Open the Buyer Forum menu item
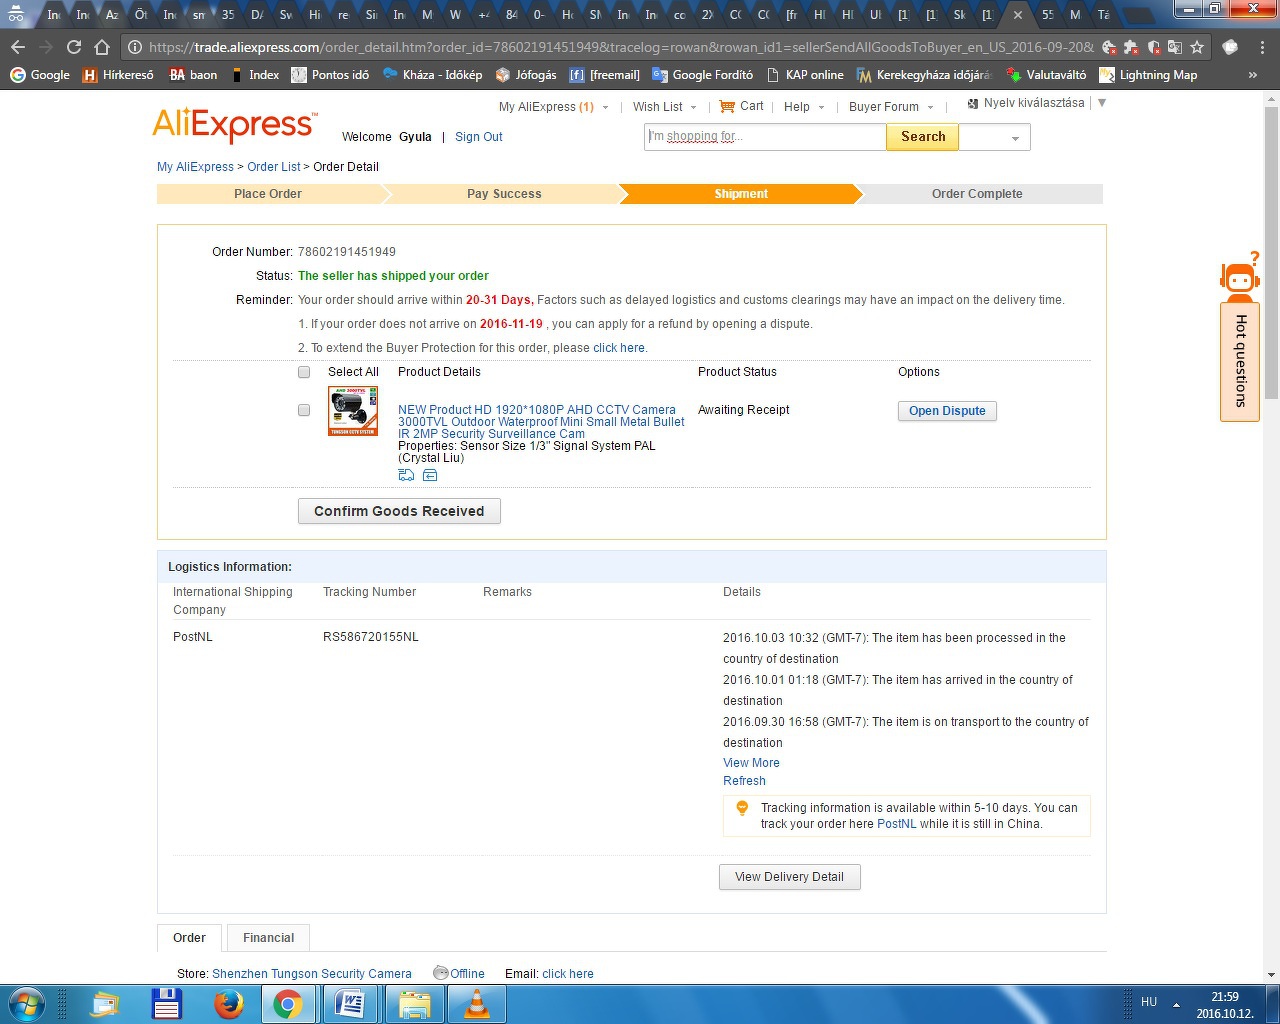The image size is (1280, 1024). point(884,107)
